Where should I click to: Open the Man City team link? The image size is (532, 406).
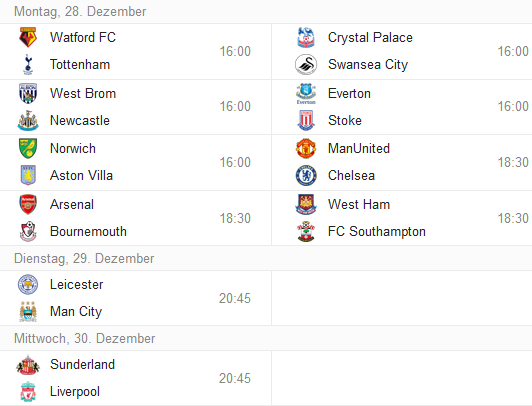[76, 312]
